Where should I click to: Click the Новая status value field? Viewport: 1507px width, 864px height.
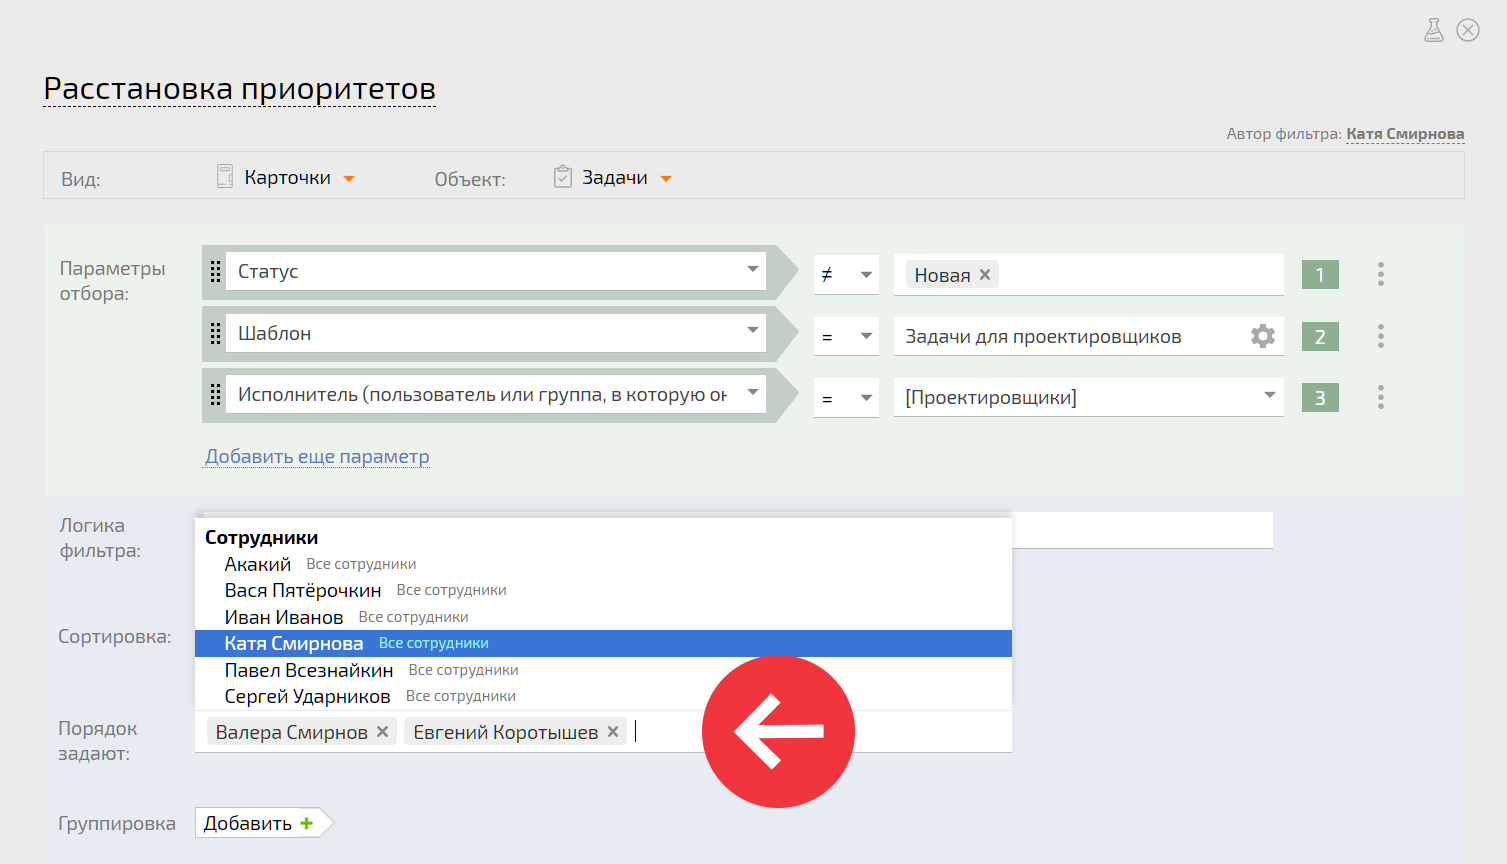[1088, 275]
